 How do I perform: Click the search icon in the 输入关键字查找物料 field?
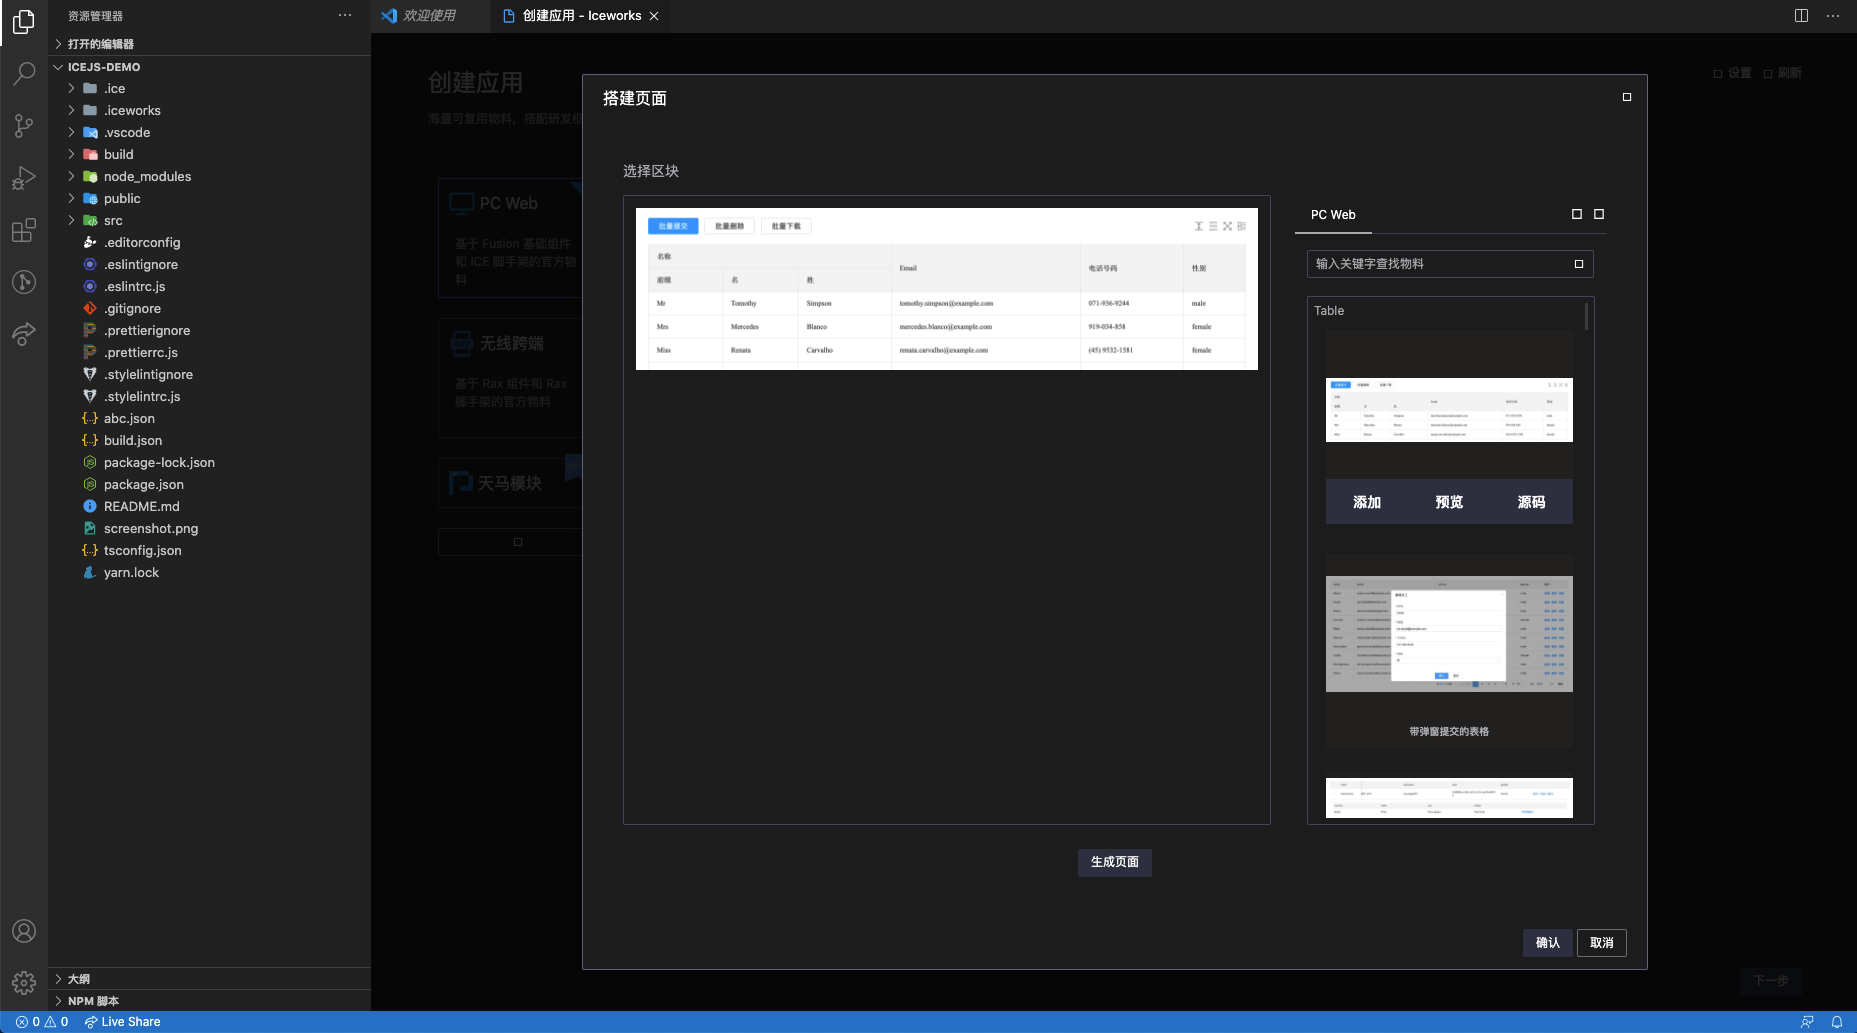coord(1580,264)
